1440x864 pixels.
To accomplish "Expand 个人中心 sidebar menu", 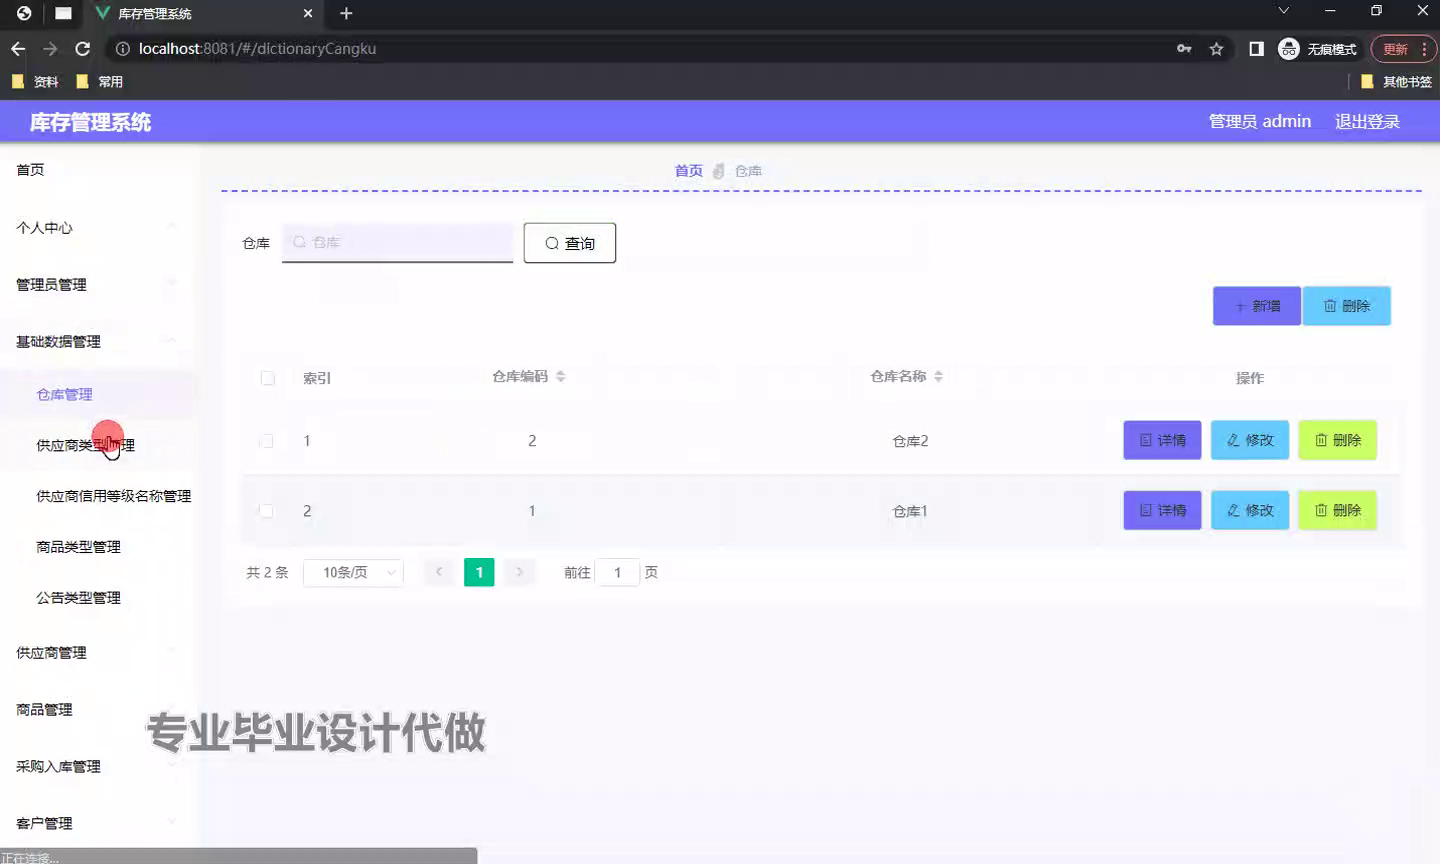I will click(x=98, y=228).
